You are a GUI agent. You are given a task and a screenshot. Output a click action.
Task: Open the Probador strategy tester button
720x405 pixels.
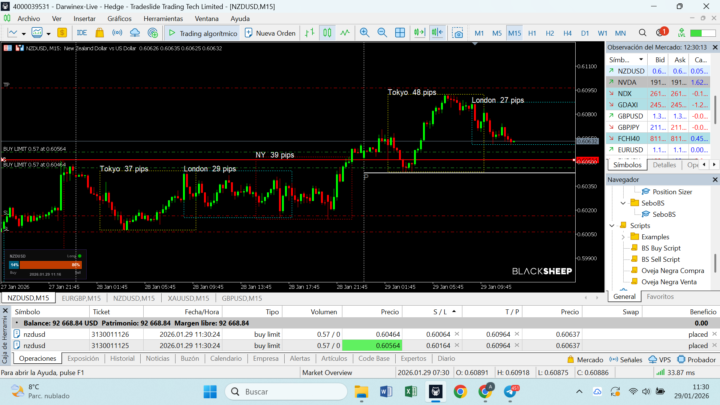tap(697, 360)
